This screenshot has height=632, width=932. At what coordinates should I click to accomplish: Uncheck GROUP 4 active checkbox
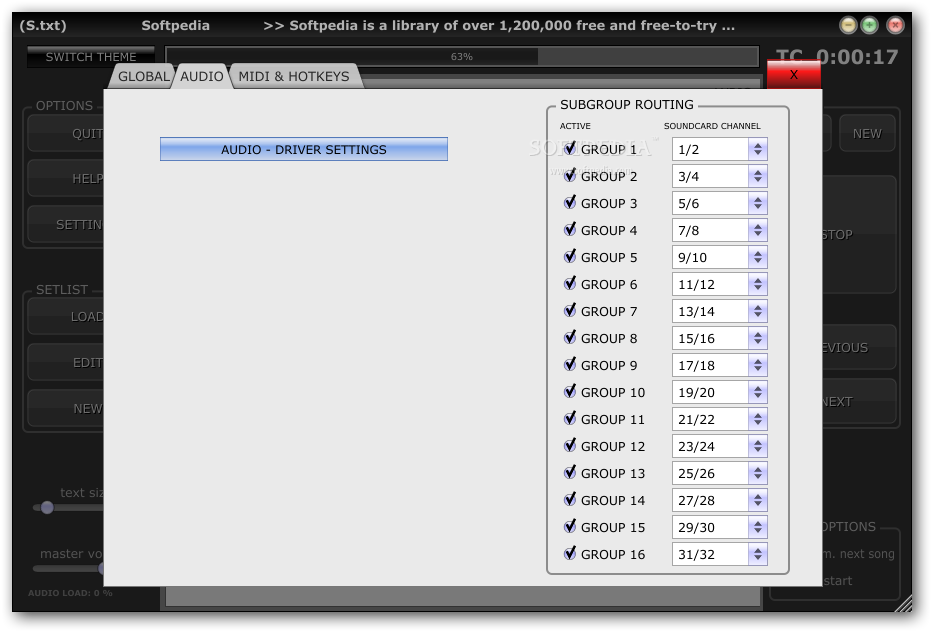click(569, 229)
